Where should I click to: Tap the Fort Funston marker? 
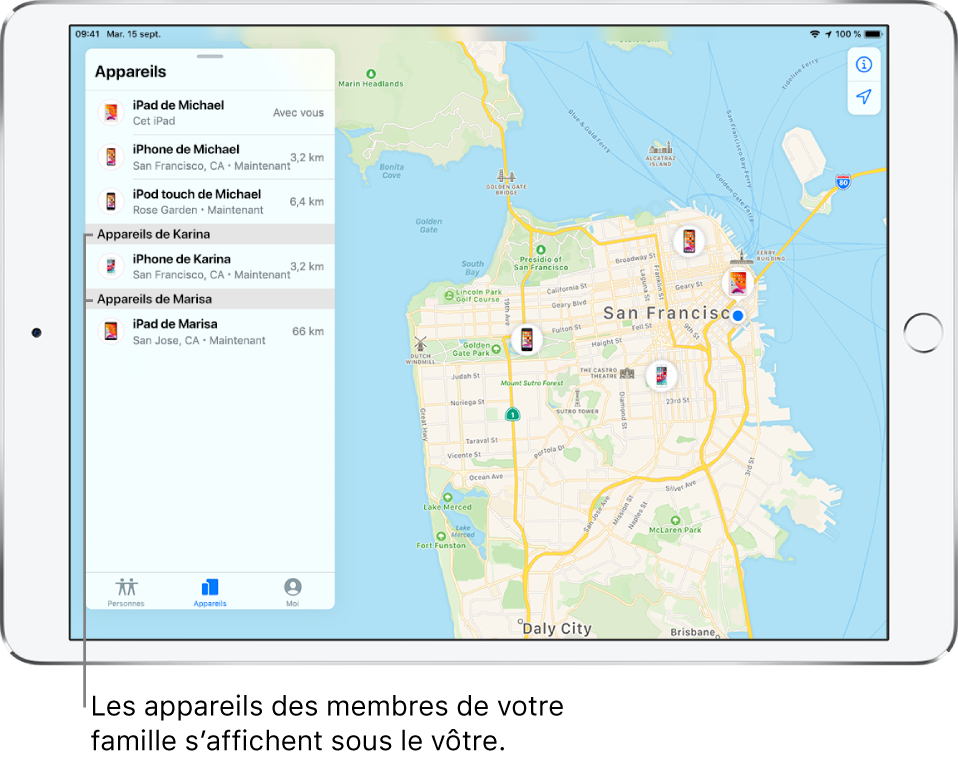pyautogui.click(x=441, y=536)
